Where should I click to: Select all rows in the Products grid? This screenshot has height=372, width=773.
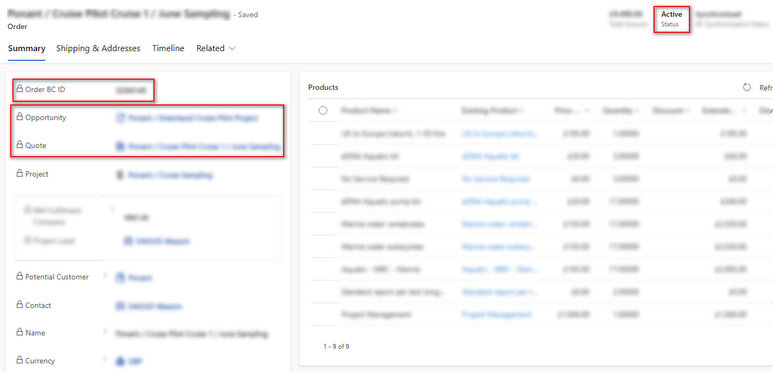(x=323, y=110)
